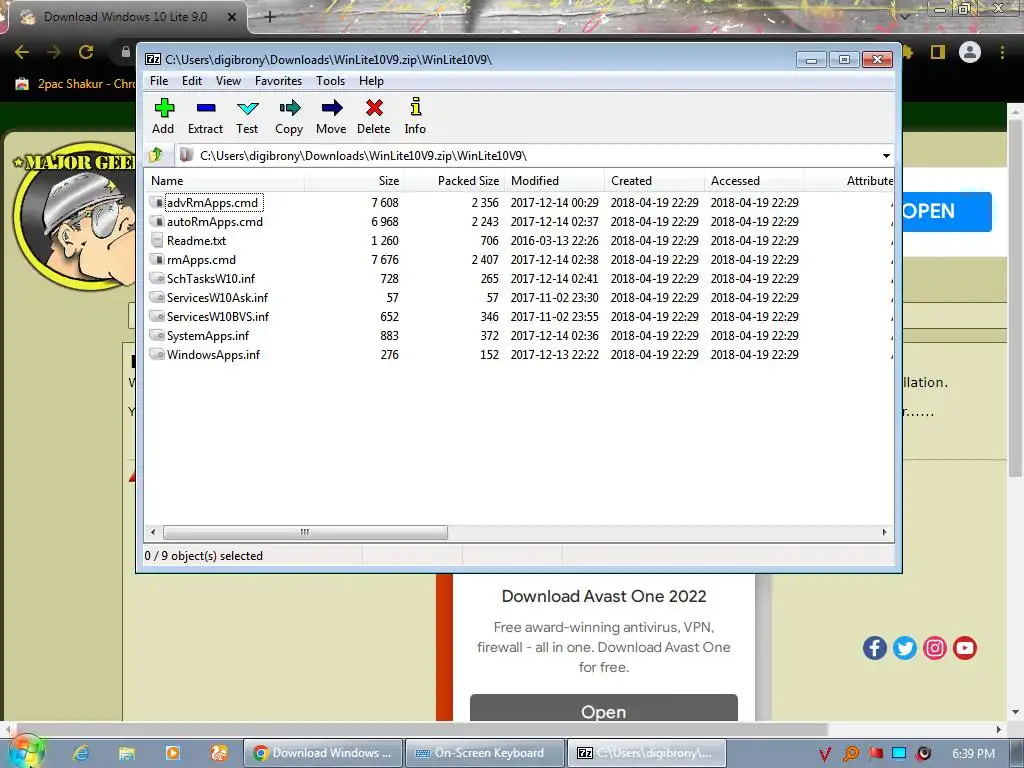This screenshot has height=768, width=1024.
Task: Open the Facebook icon on the web page
Action: [874, 648]
